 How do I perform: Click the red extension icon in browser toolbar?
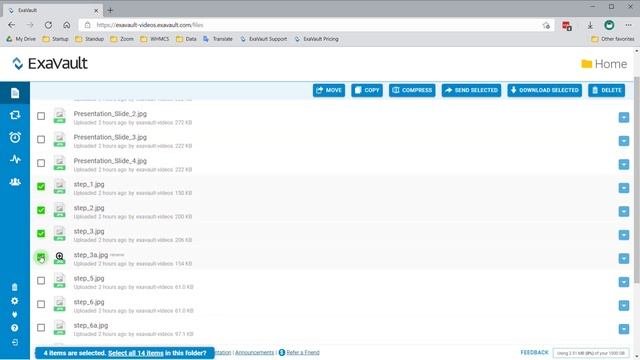point(567,26)
